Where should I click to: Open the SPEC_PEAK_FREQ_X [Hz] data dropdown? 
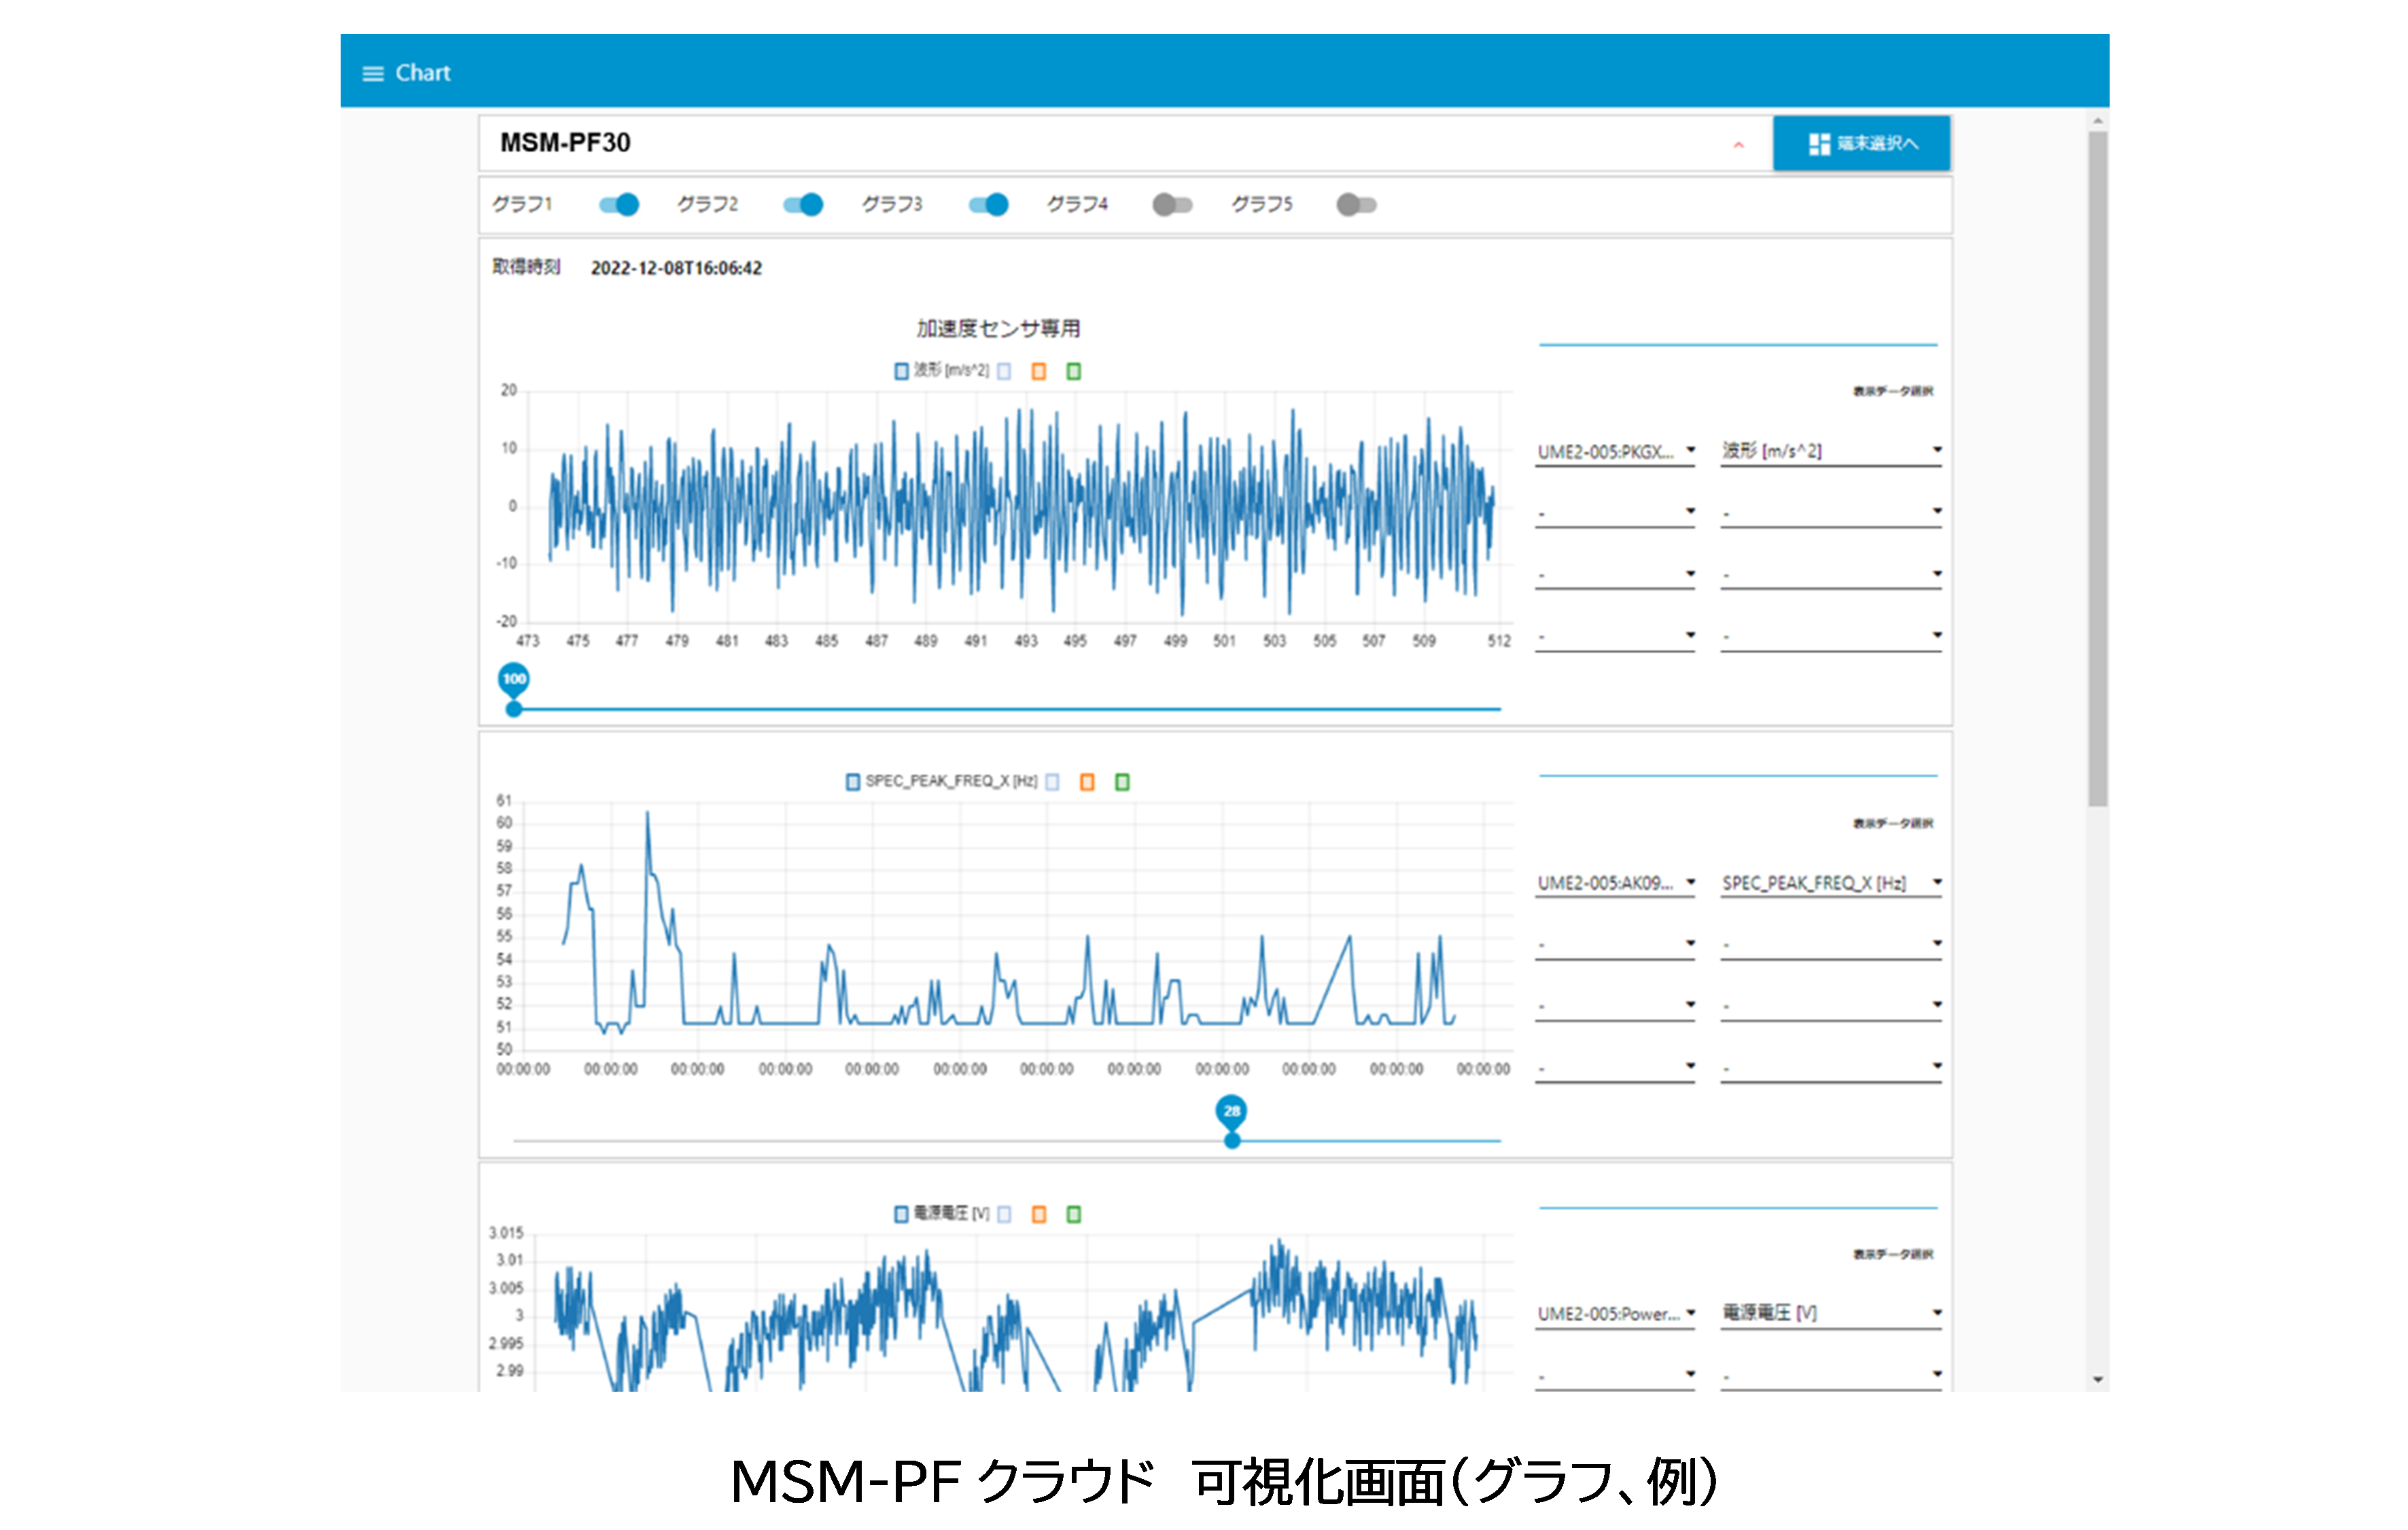pyautogui.click(x=1831, y=883)
